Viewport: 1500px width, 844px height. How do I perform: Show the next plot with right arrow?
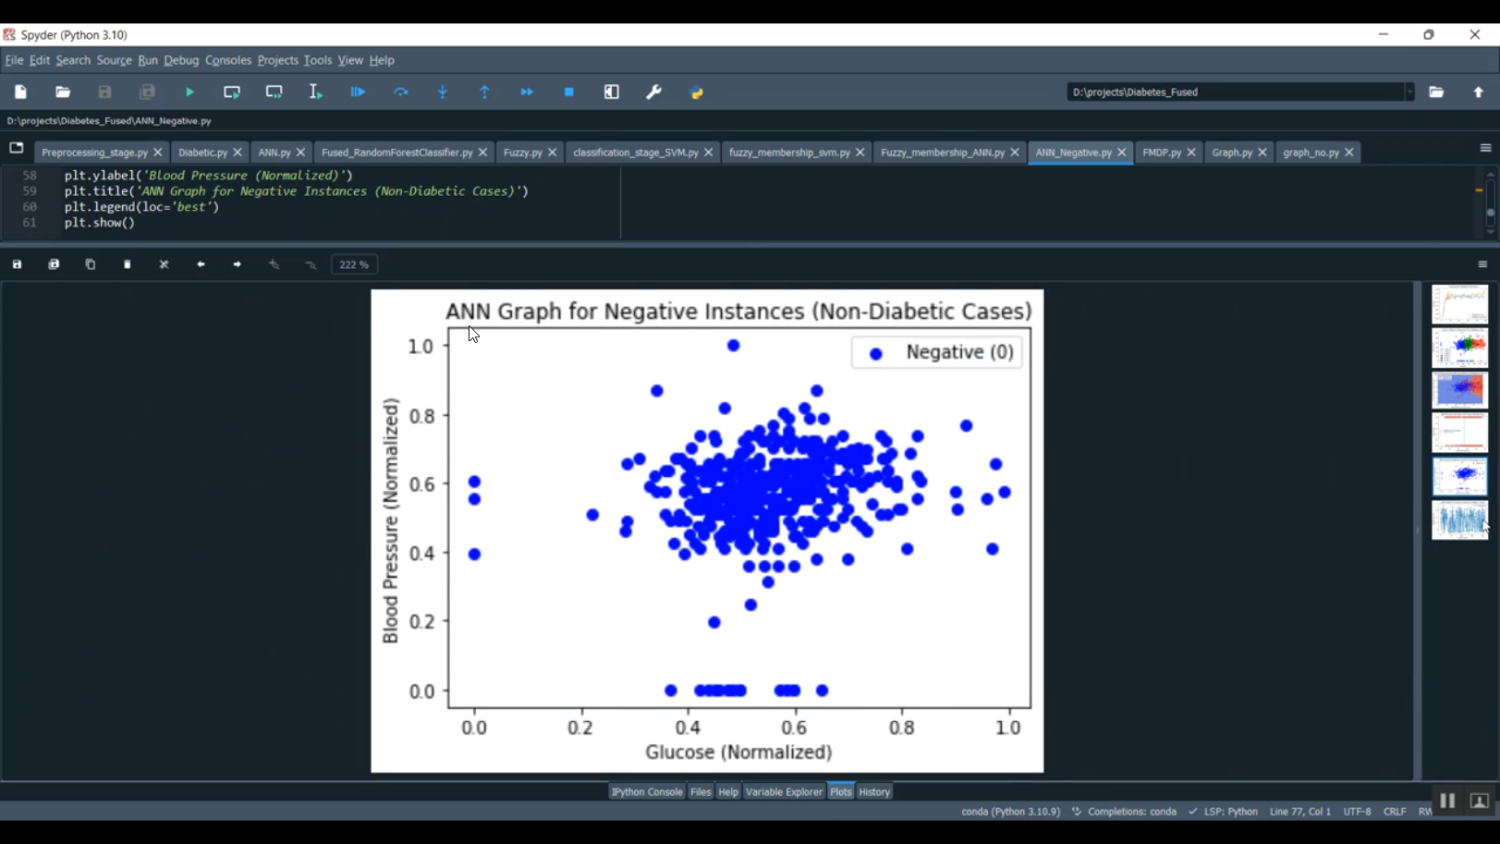coord(237,265)
